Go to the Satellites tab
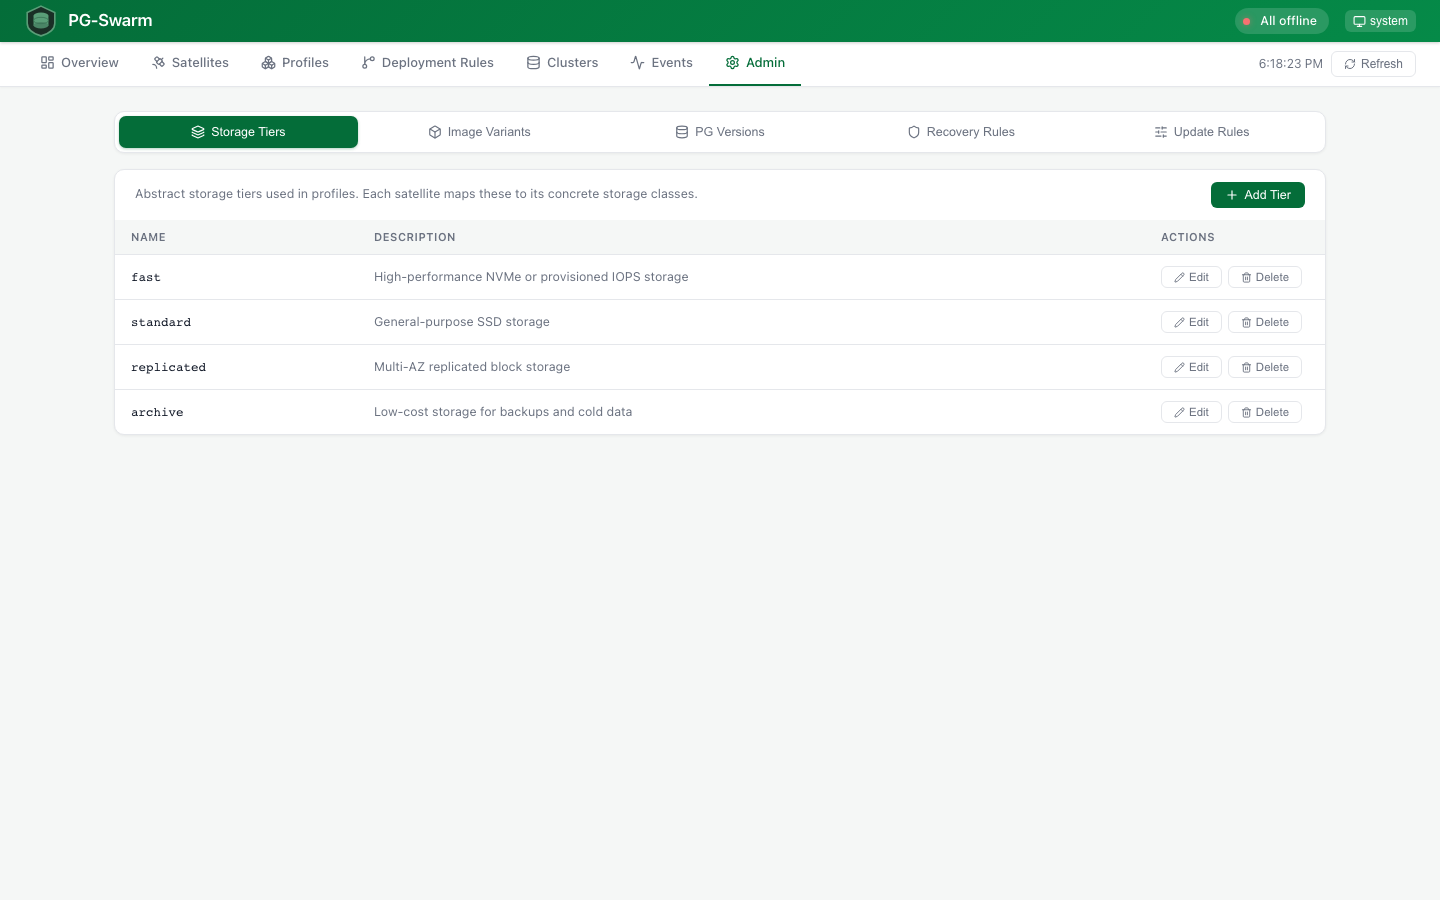The image size is (1440, 900). [190, 63]
